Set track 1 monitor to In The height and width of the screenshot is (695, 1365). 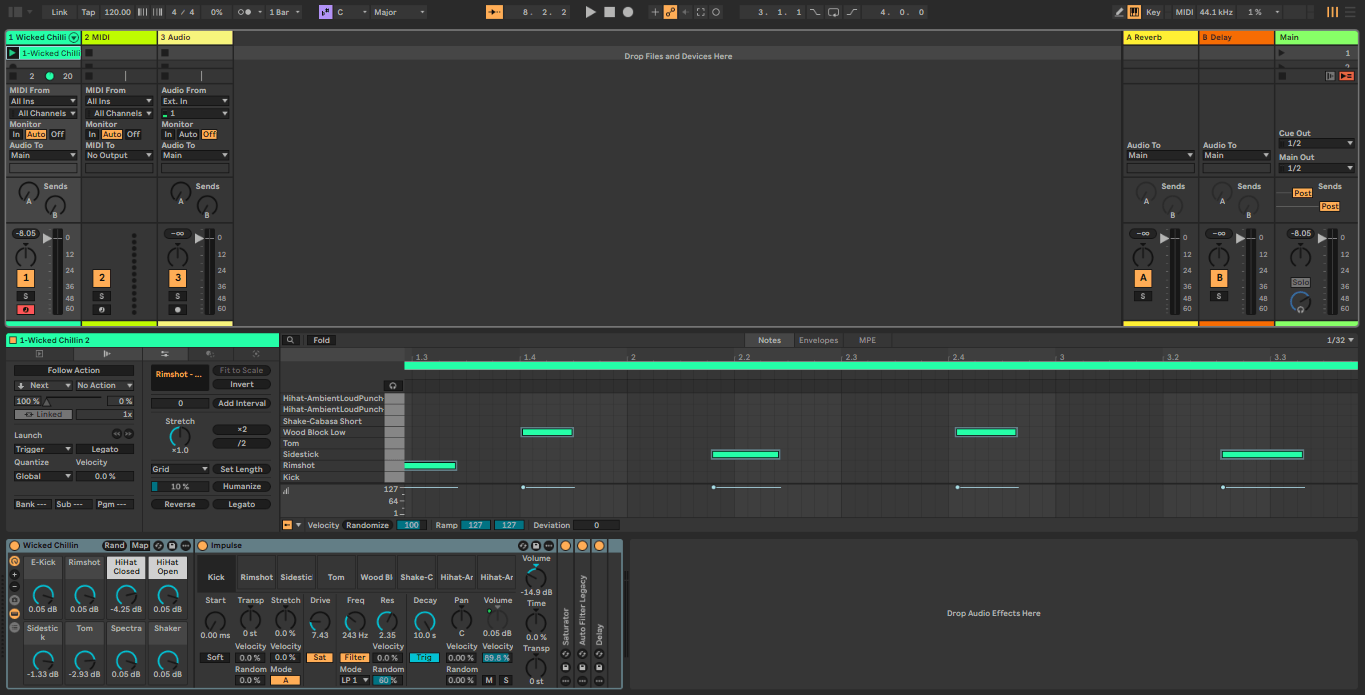16,134
